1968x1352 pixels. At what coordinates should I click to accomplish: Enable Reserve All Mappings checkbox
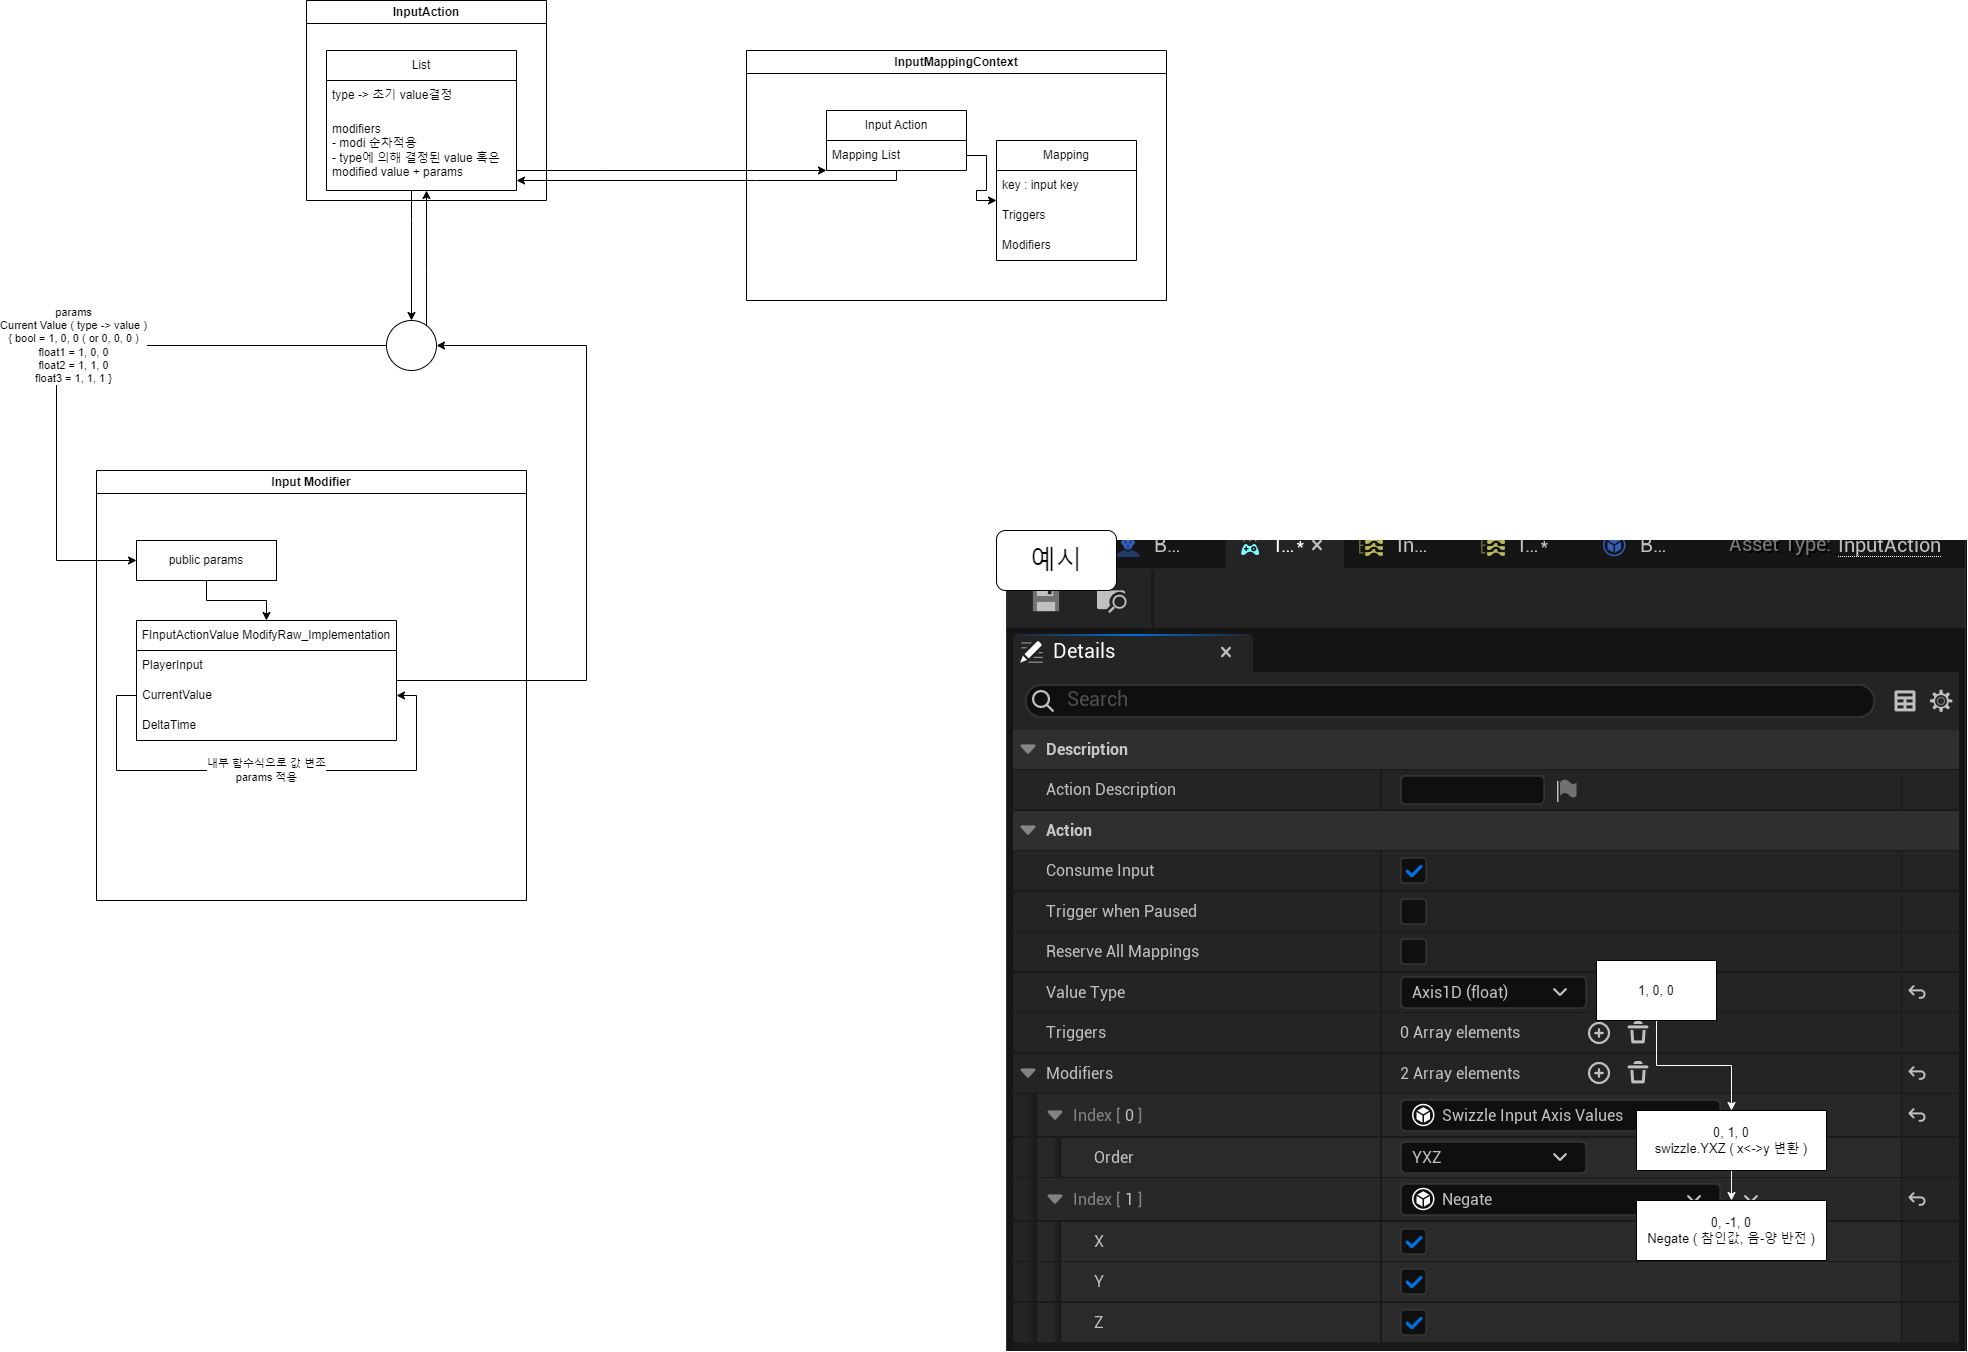1413,951
